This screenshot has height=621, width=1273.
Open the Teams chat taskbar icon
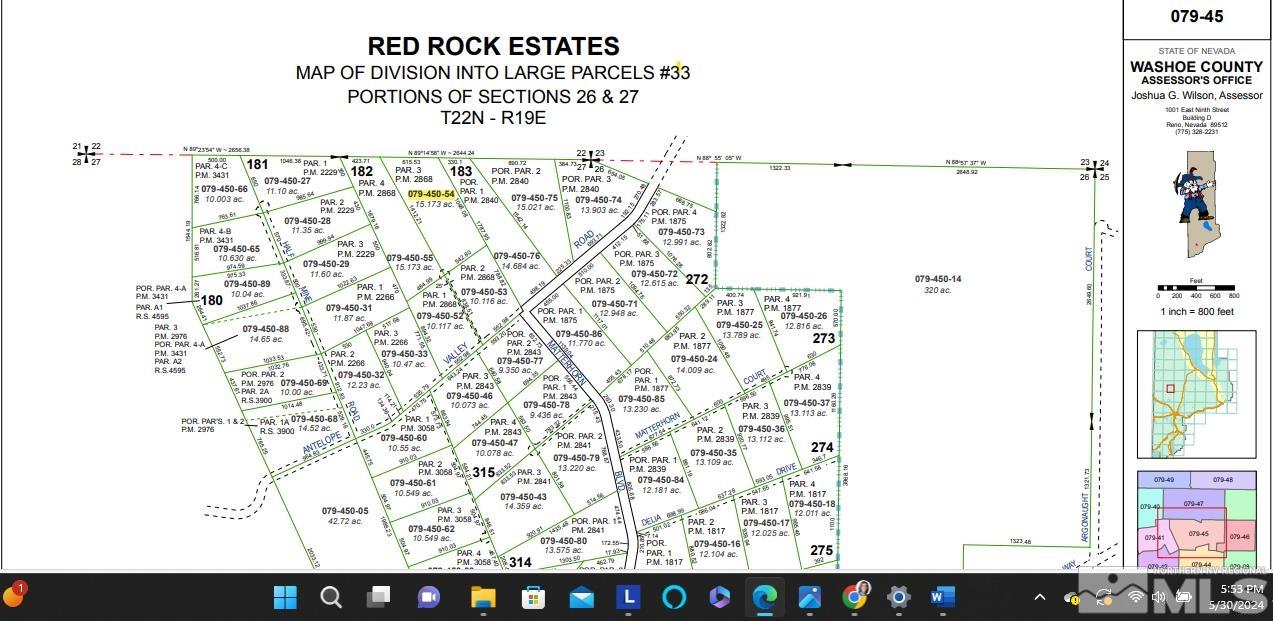click(429, 597)
